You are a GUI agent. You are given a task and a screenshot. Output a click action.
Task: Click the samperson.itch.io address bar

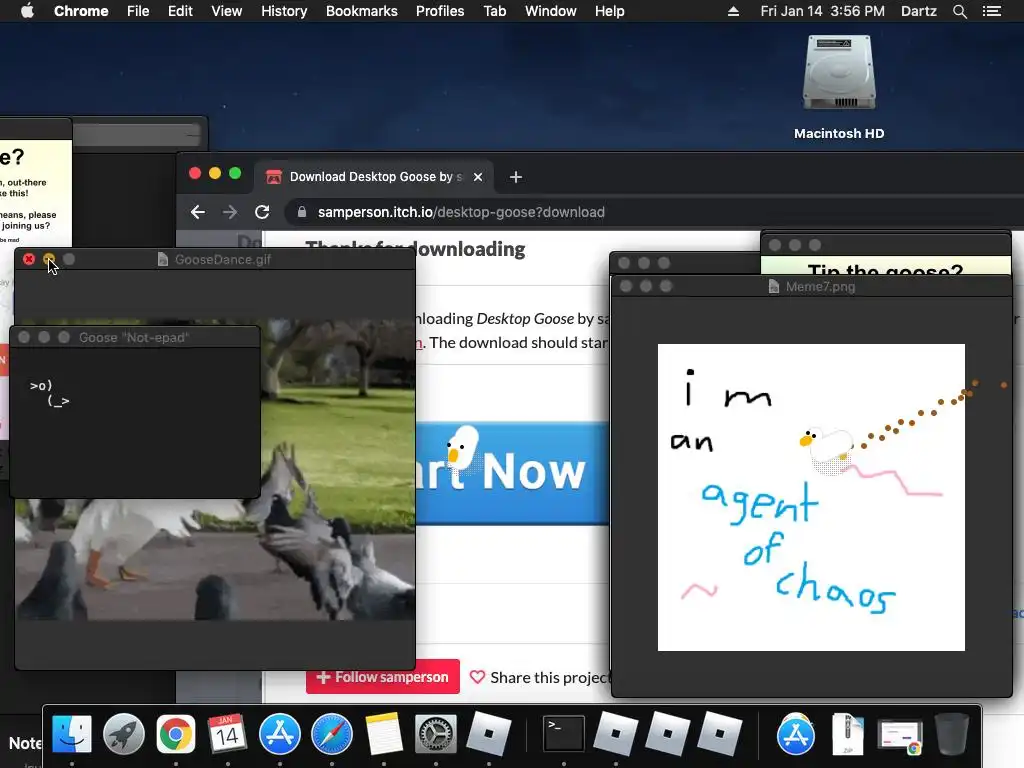pos(653,212)
